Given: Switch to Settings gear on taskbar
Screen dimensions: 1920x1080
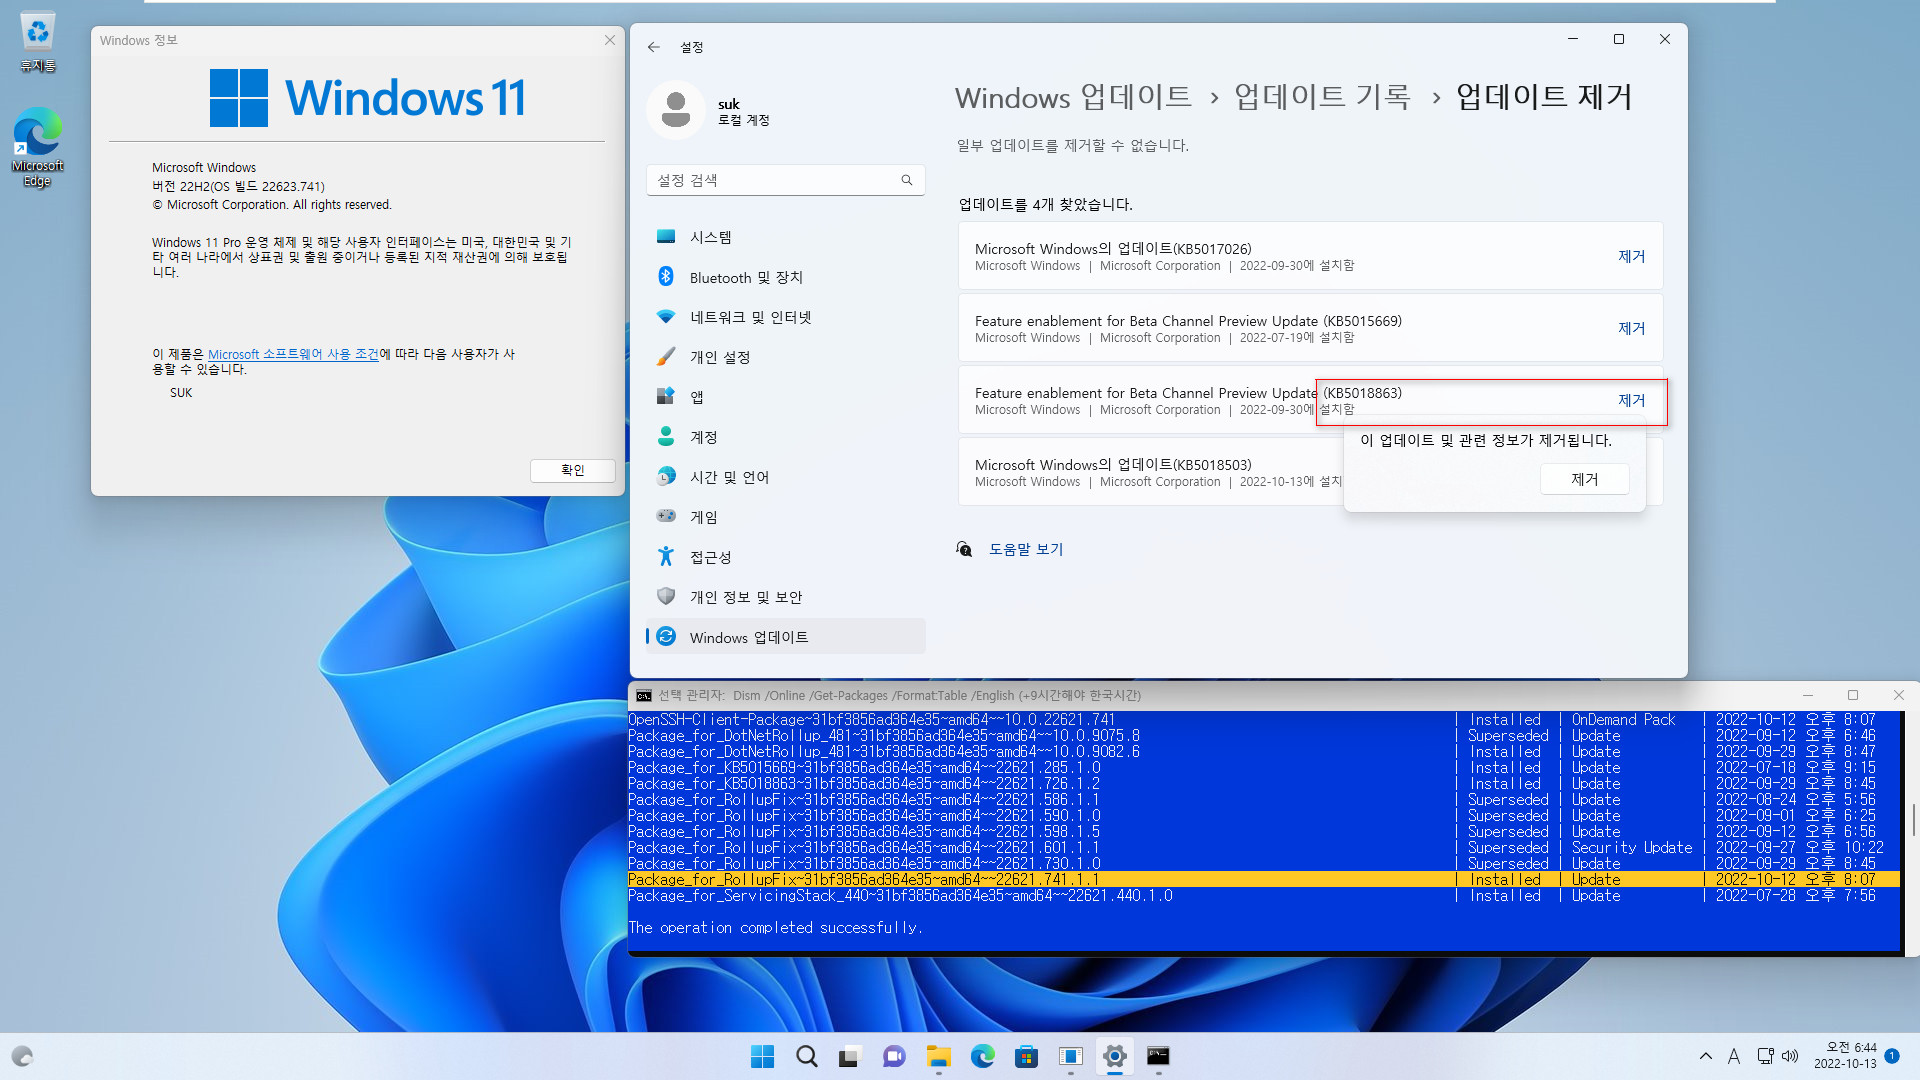Looking at the screenshot, I should [x=1114, y=1056].
